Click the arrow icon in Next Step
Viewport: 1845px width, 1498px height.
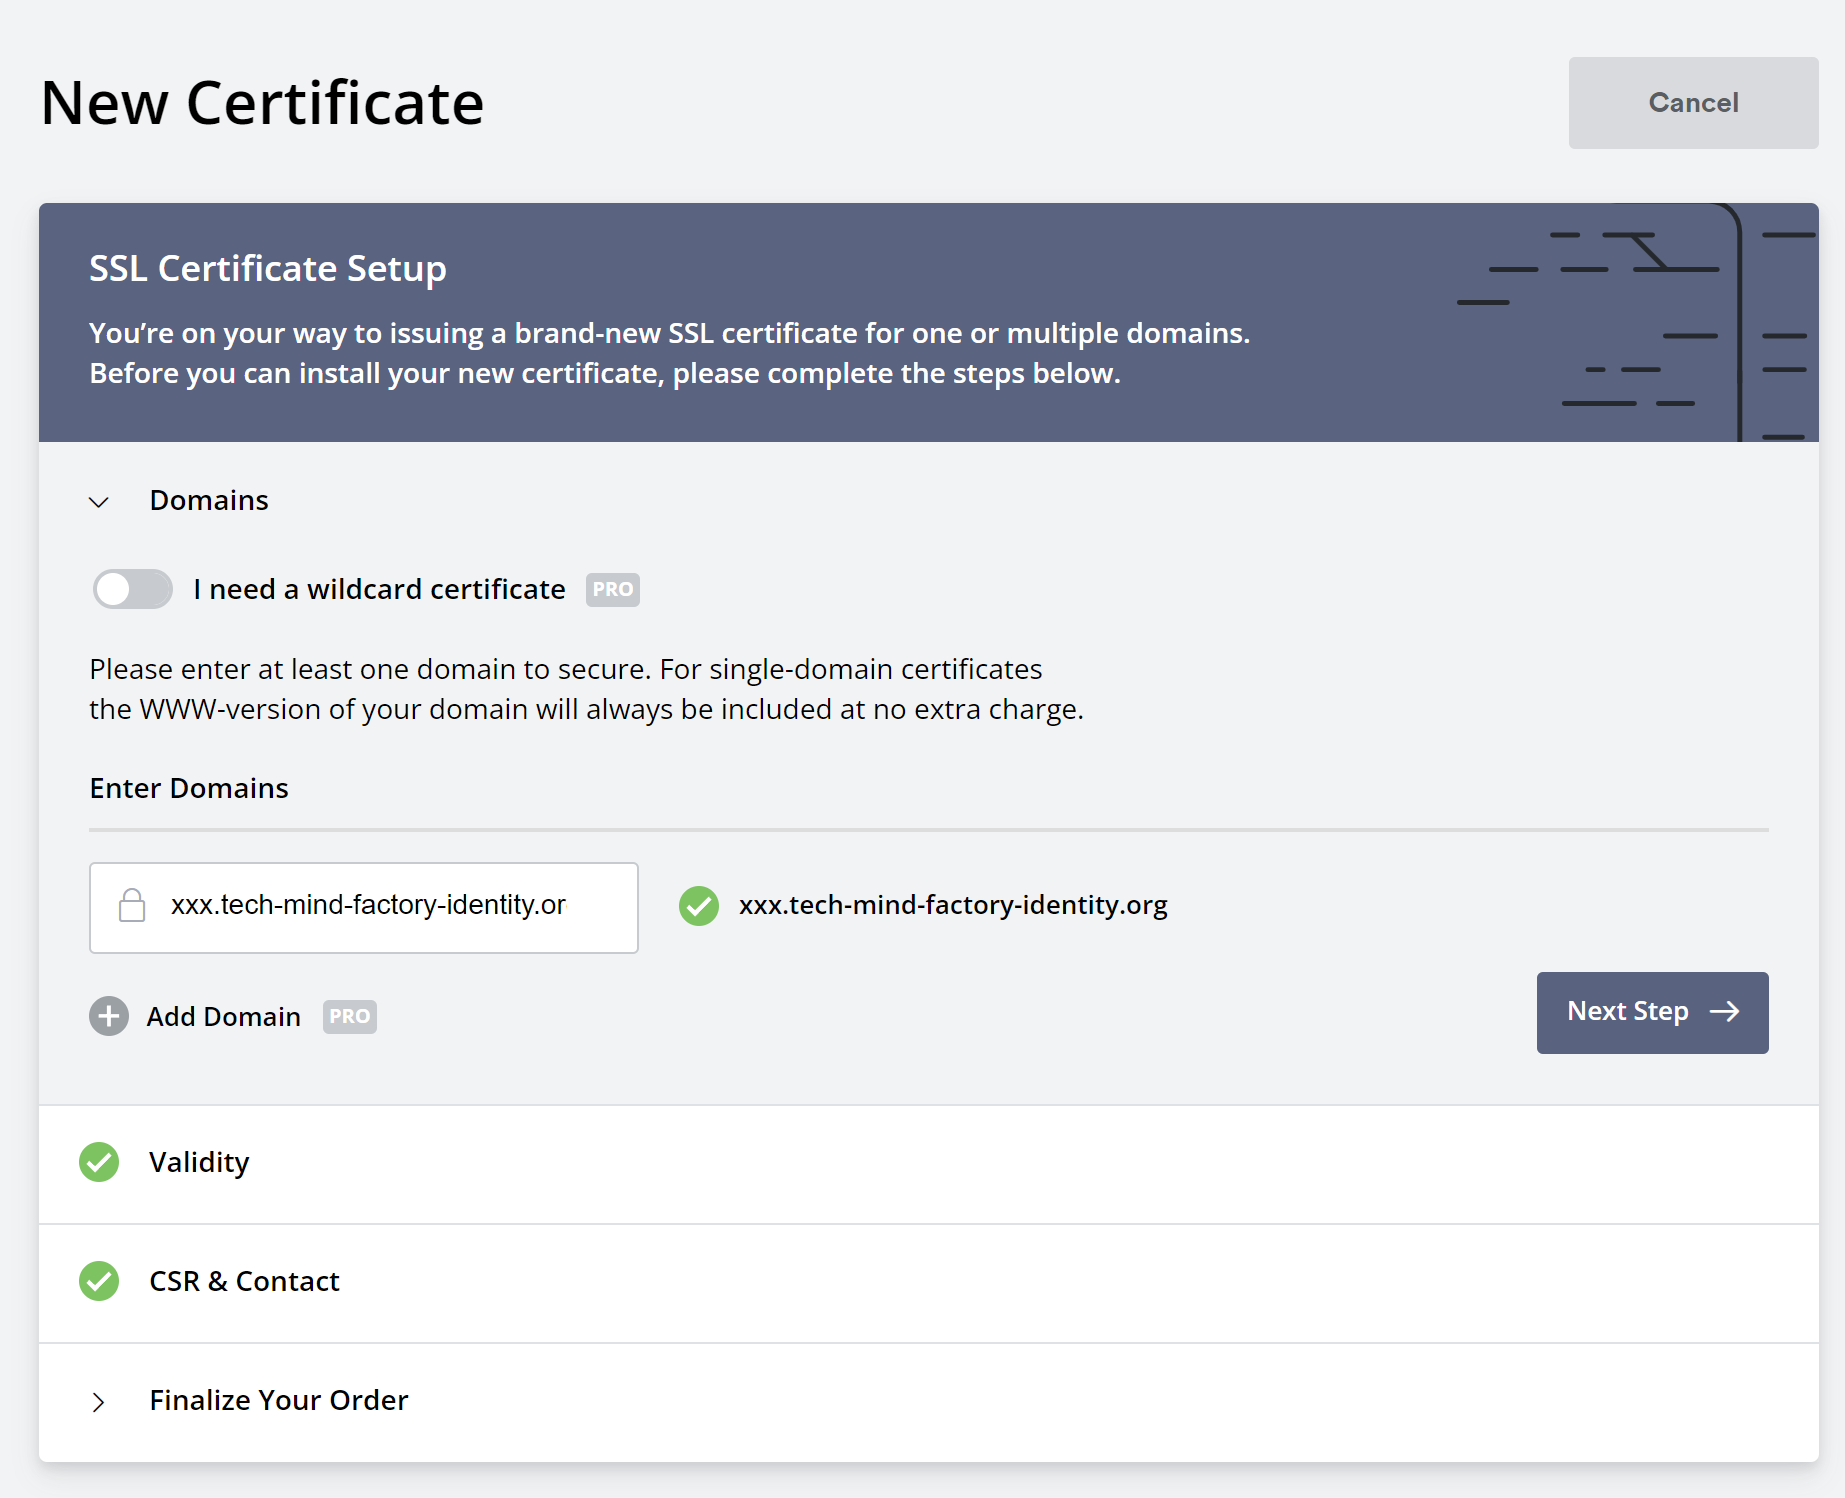(x=1725, y=1012)
